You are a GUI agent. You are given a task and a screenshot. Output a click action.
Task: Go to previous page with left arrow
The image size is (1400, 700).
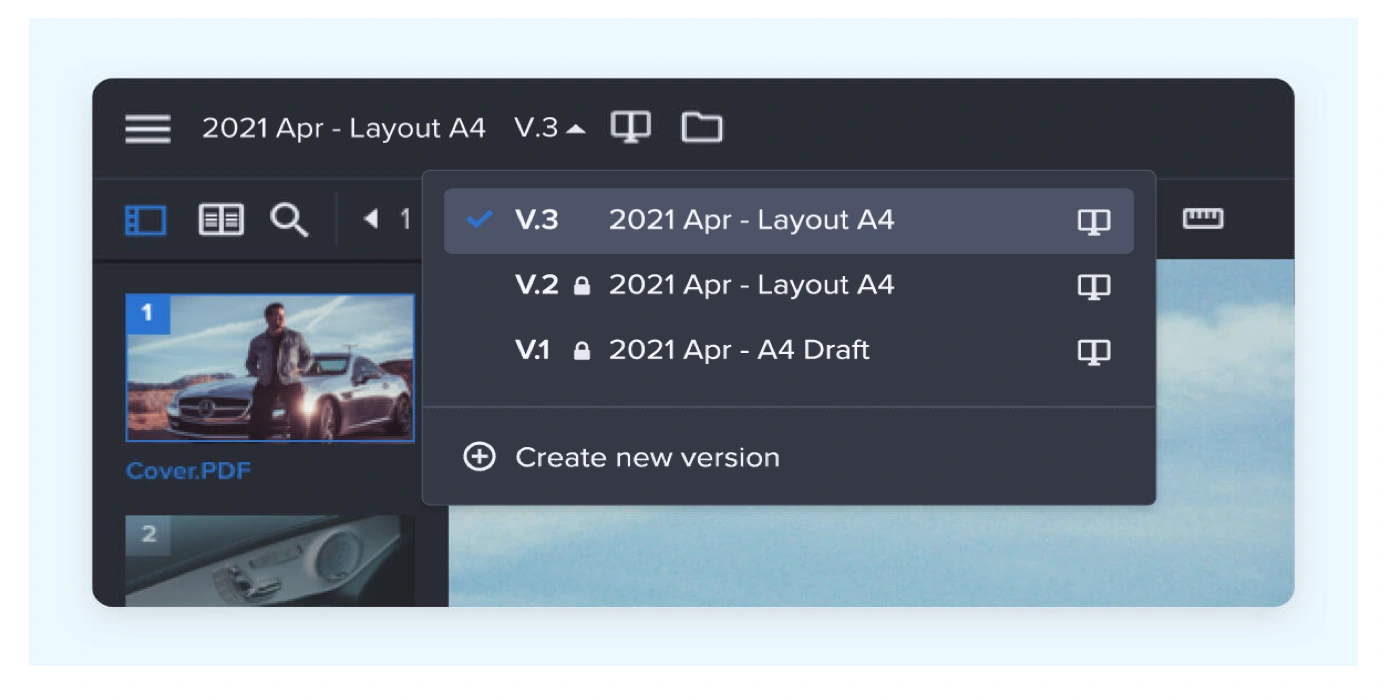(371, 219)
